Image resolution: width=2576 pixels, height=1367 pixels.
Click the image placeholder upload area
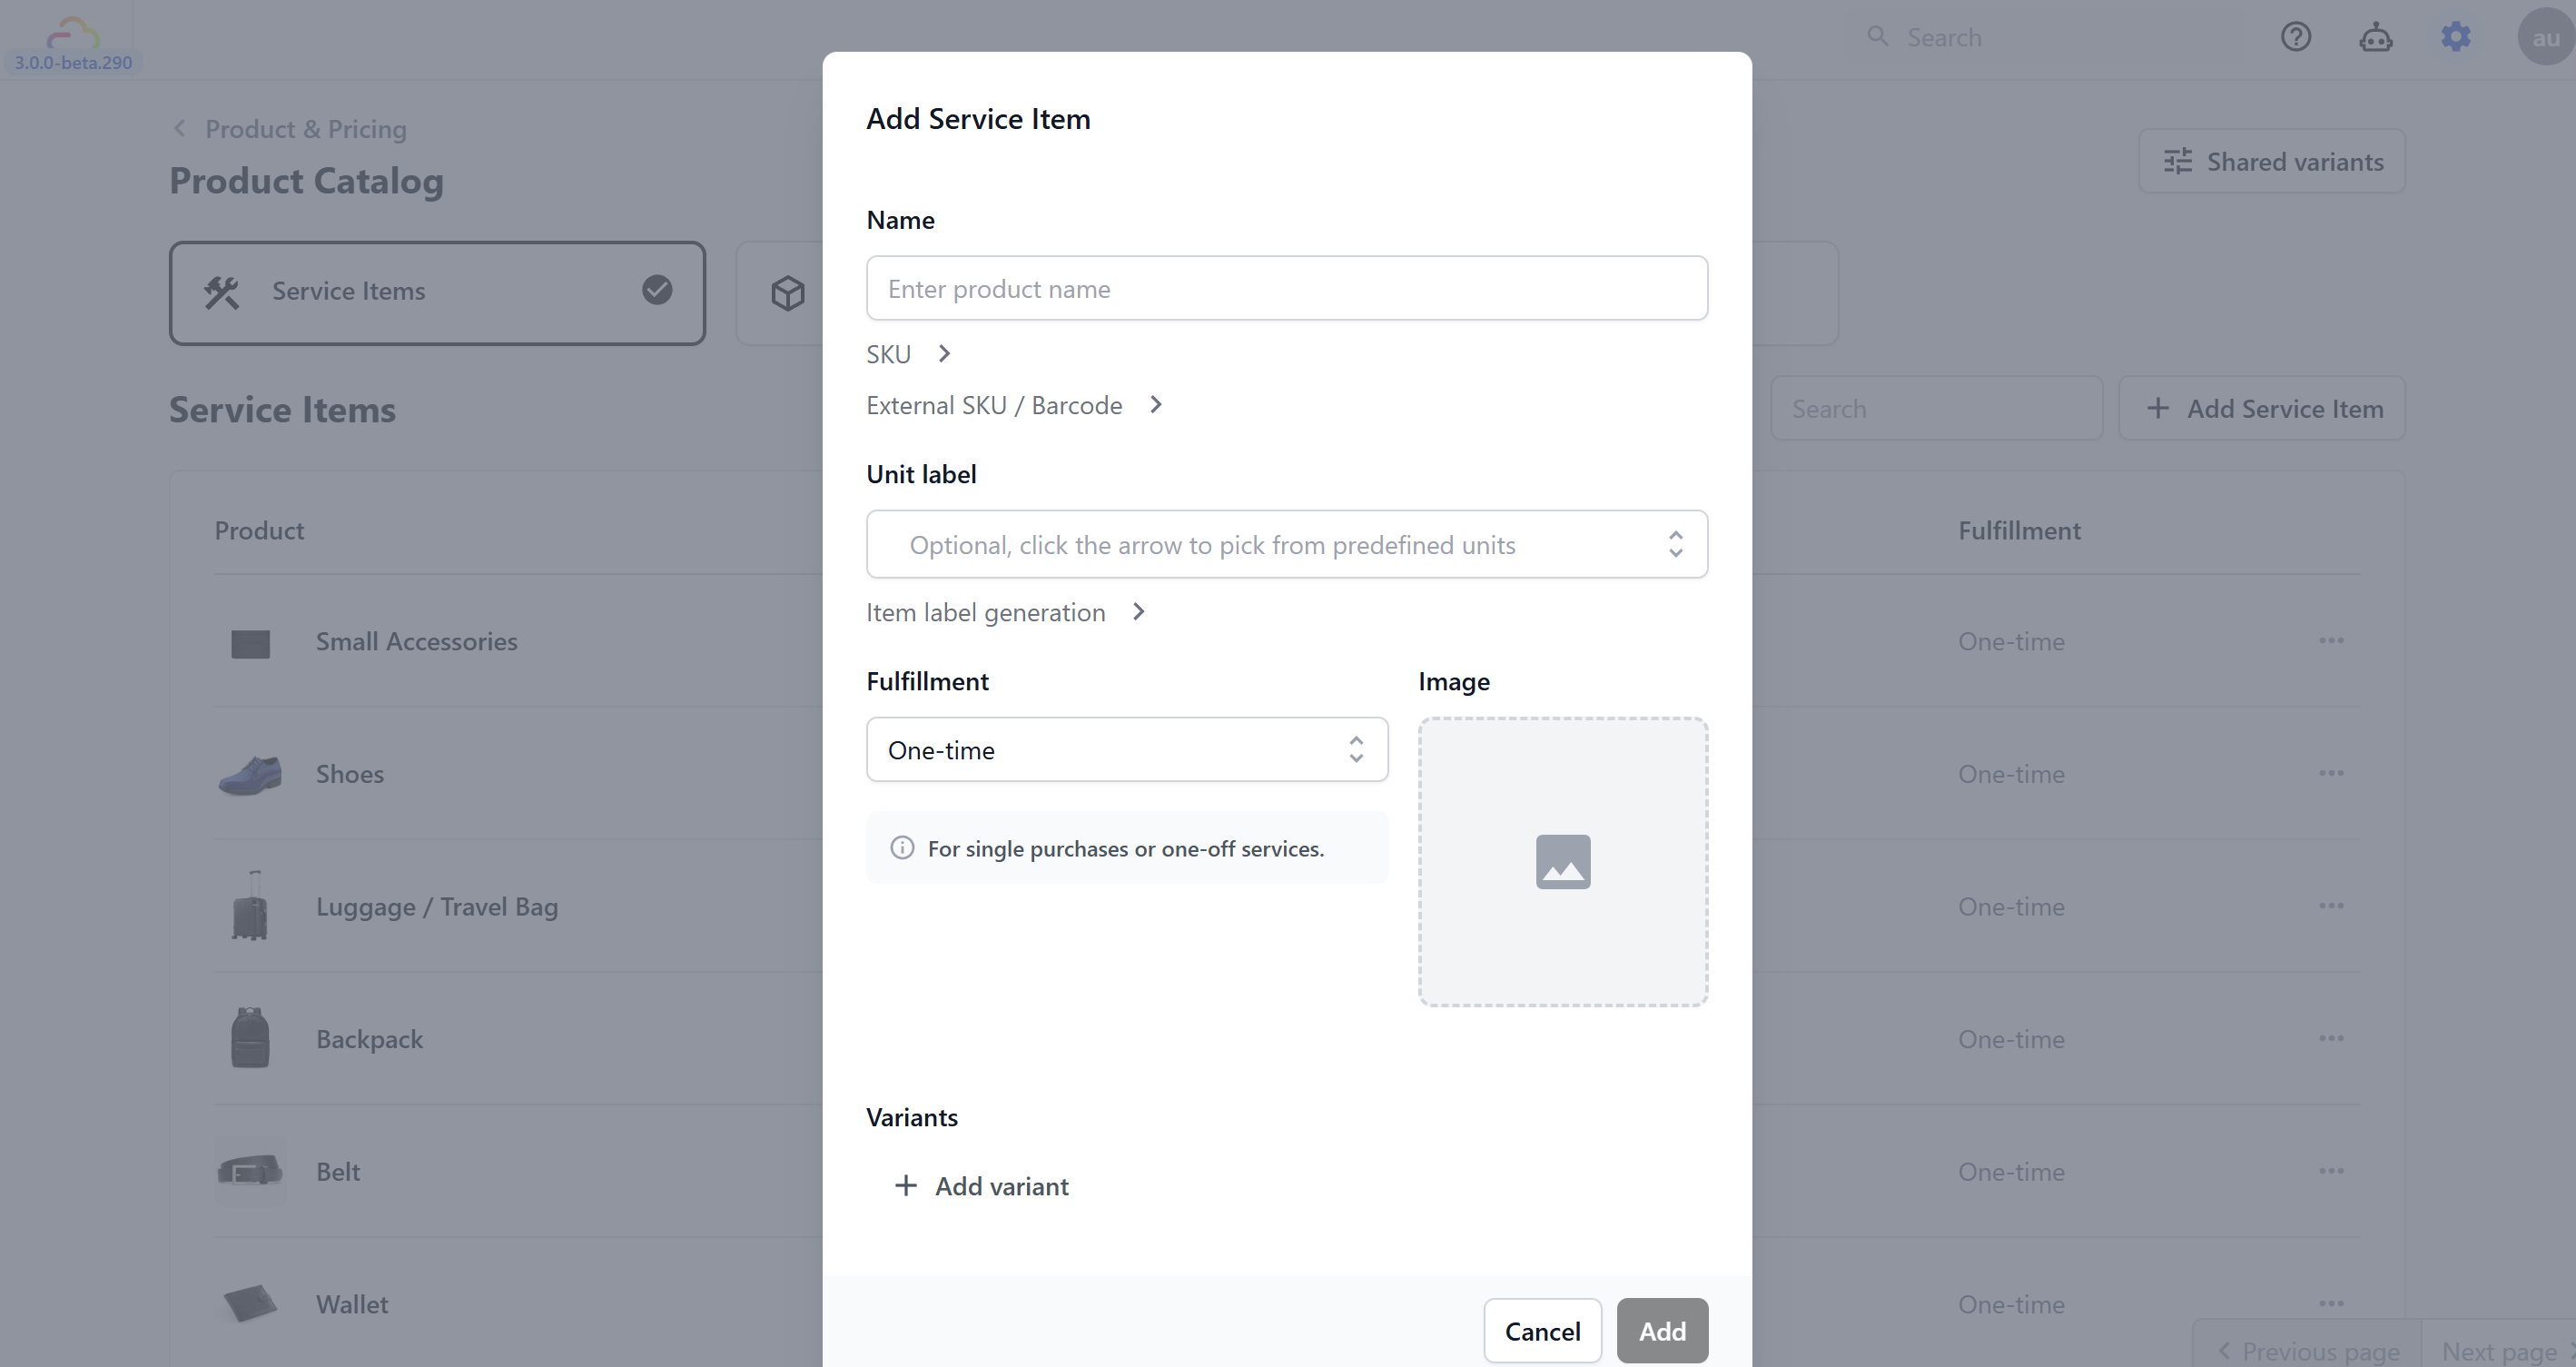(x=1562, y=861)
